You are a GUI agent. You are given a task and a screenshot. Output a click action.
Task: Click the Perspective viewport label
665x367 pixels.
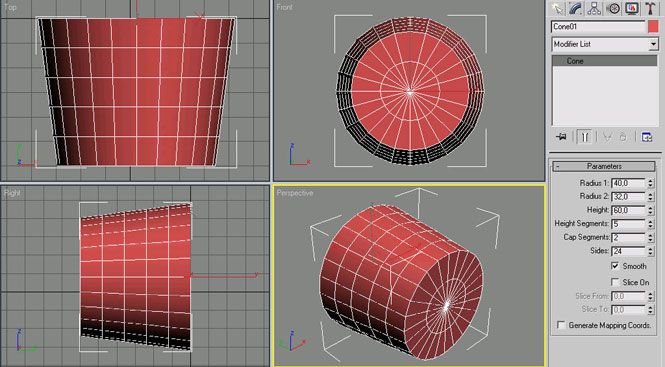(295, 193)
